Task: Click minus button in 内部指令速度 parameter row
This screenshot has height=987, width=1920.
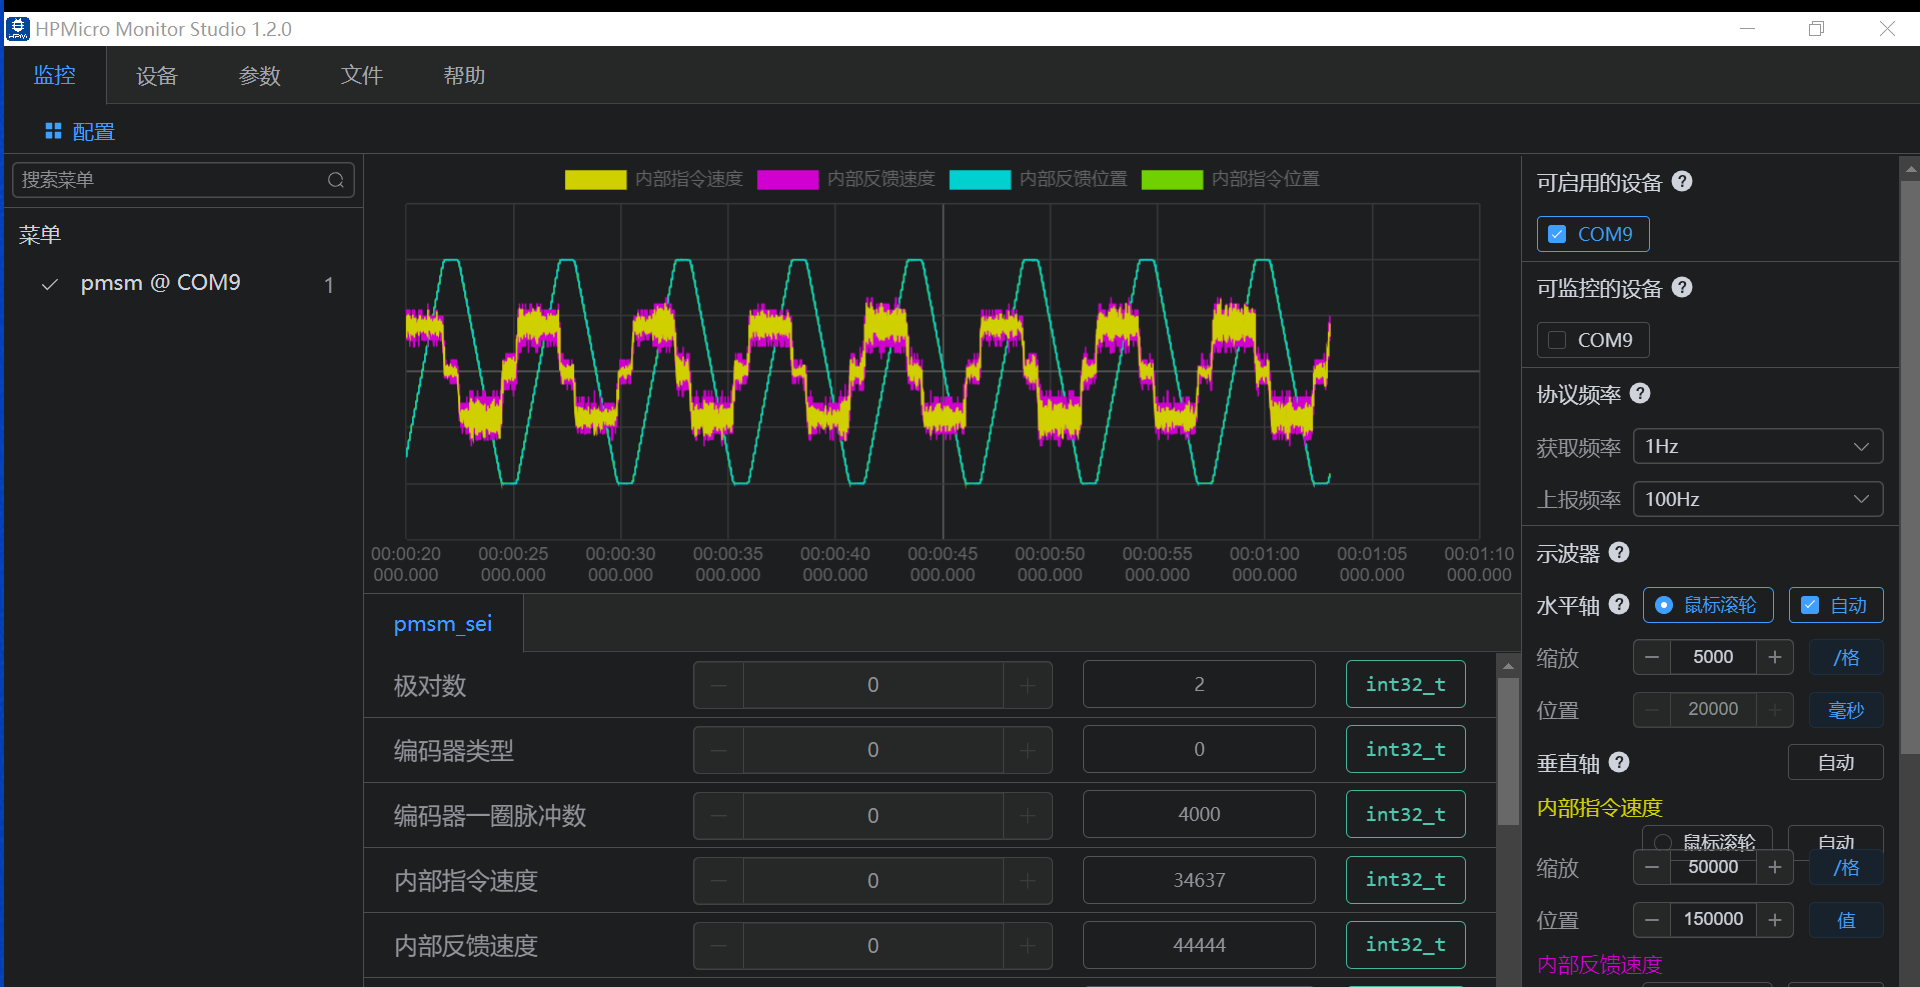Action: (x=719, y=880)
